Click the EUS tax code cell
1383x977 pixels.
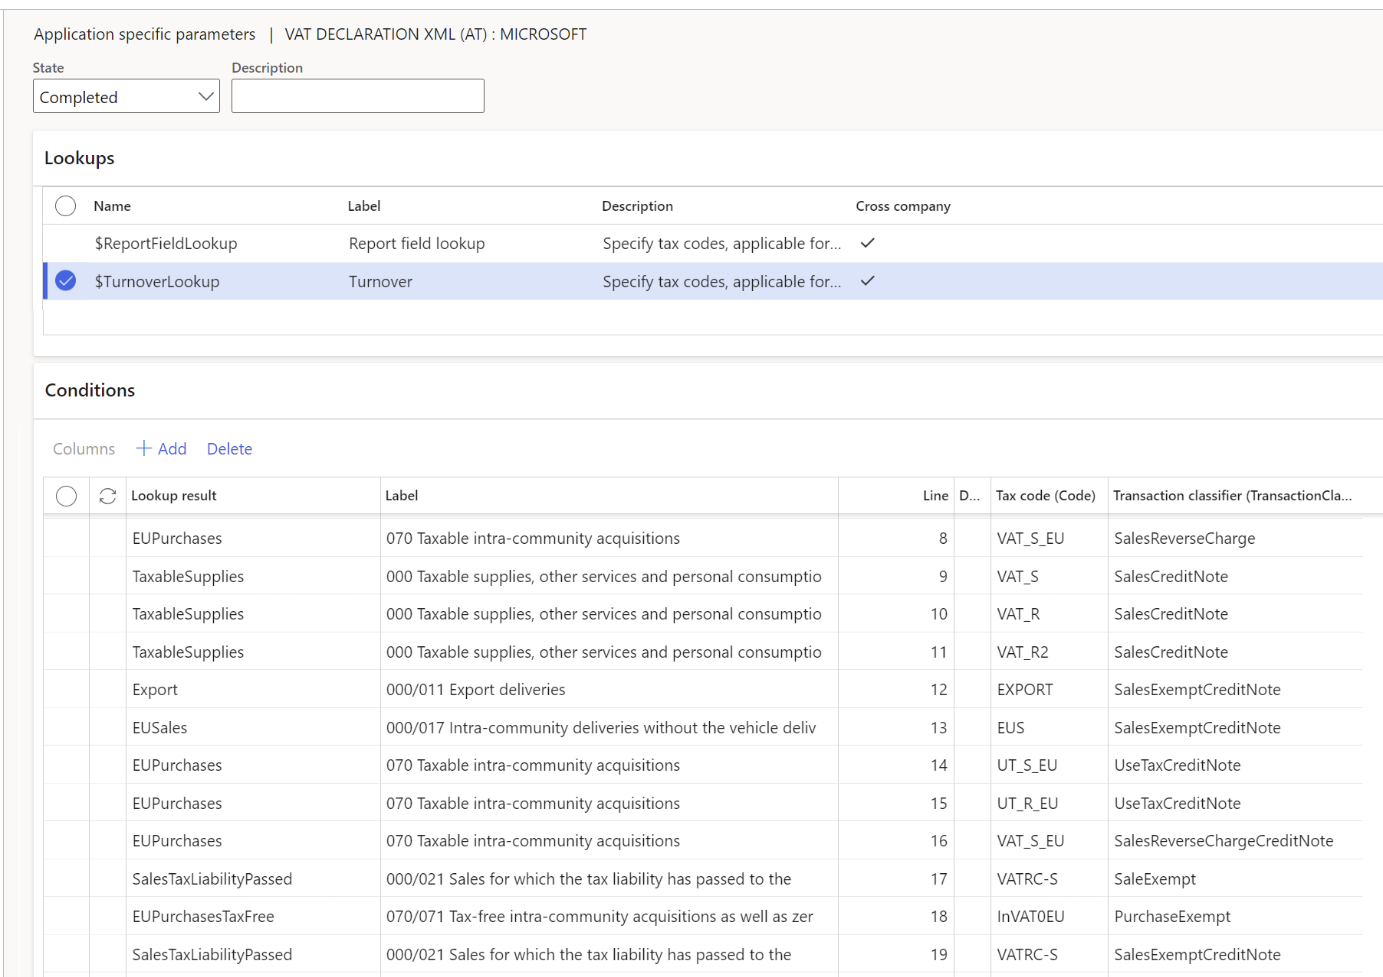1011,728
